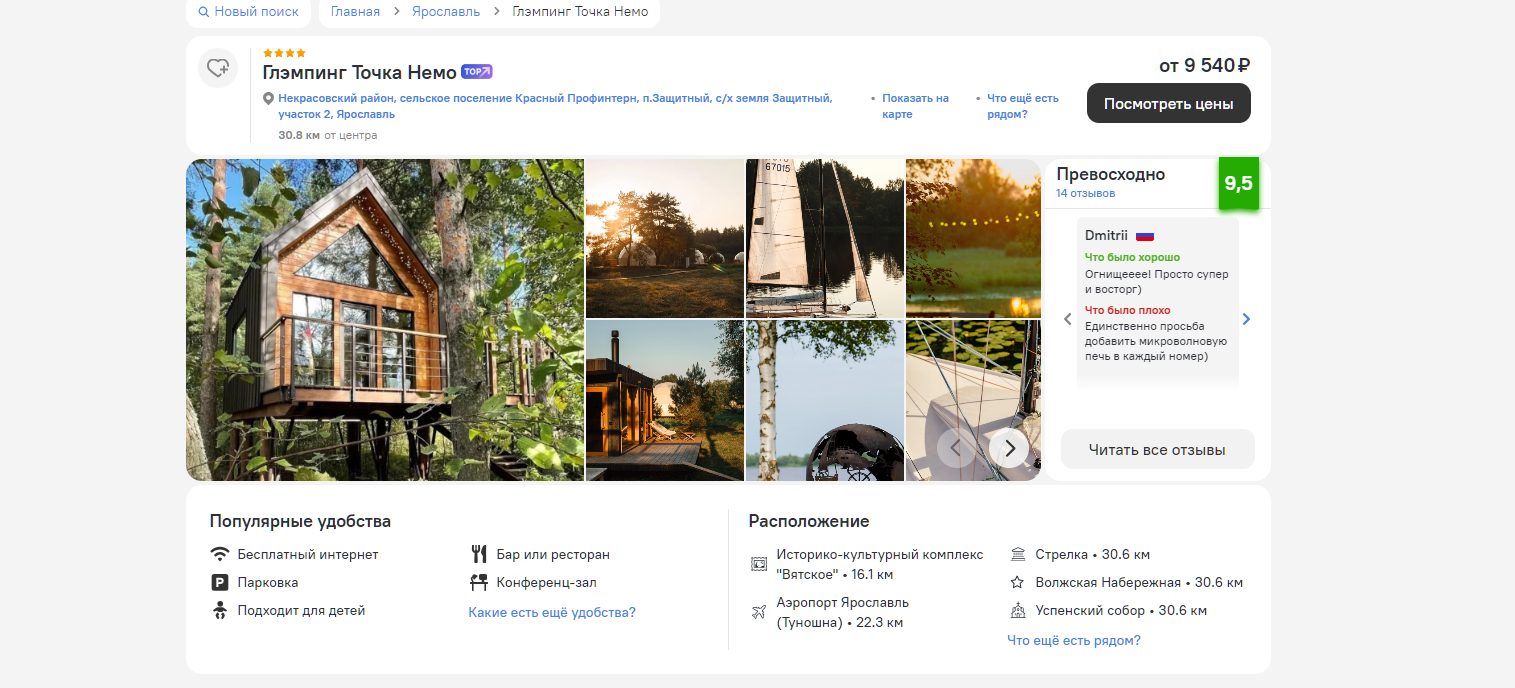Open the dark cabin with deck photo
1515x688 pixels.
click(x=664, y=400)
